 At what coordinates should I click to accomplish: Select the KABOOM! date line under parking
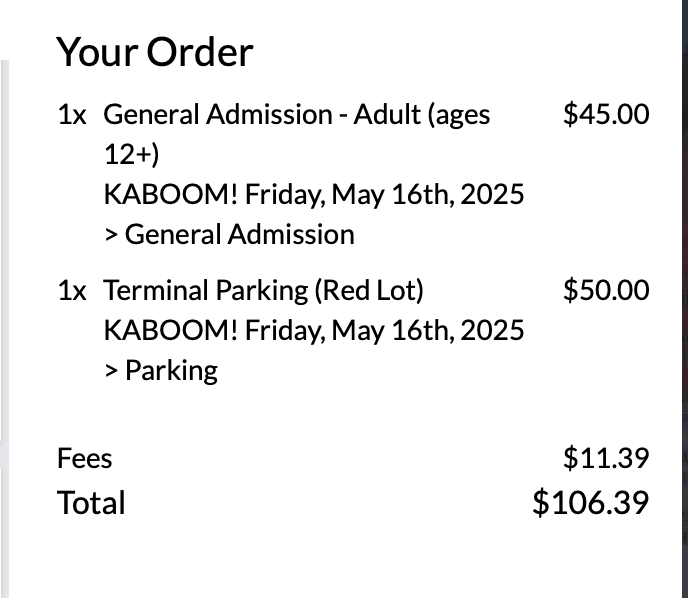coord(313,330)
